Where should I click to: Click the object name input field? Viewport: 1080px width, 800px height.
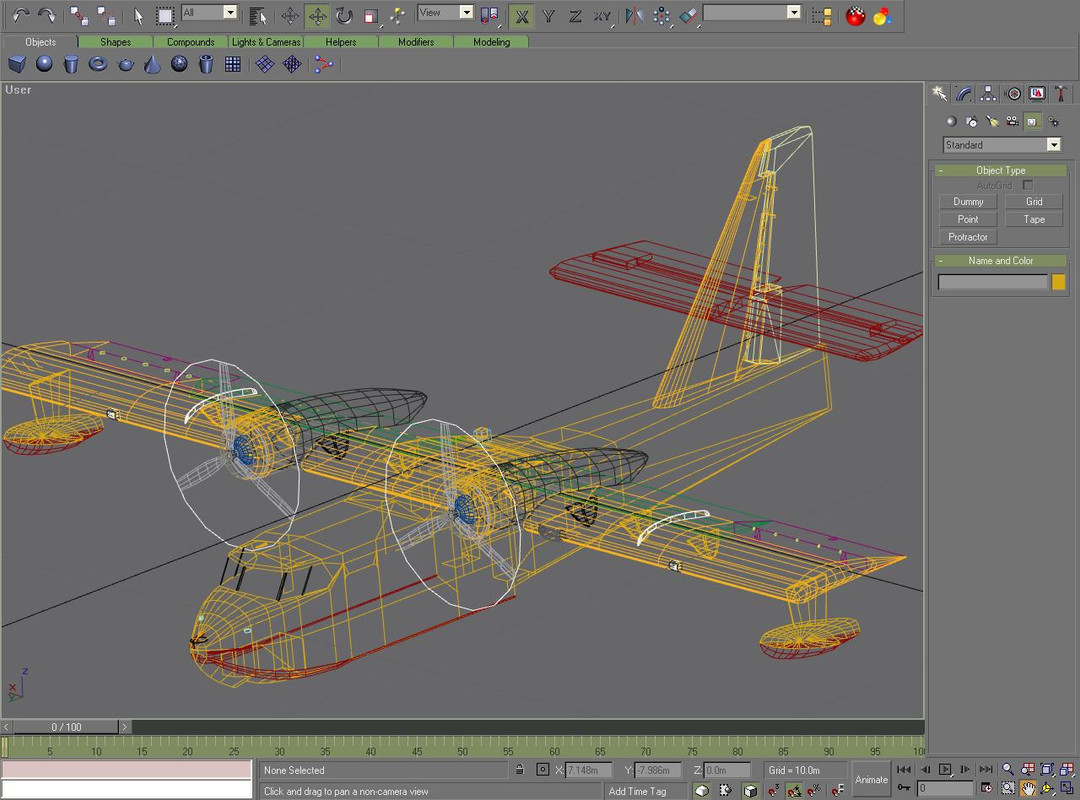click(x=993, y=281)
